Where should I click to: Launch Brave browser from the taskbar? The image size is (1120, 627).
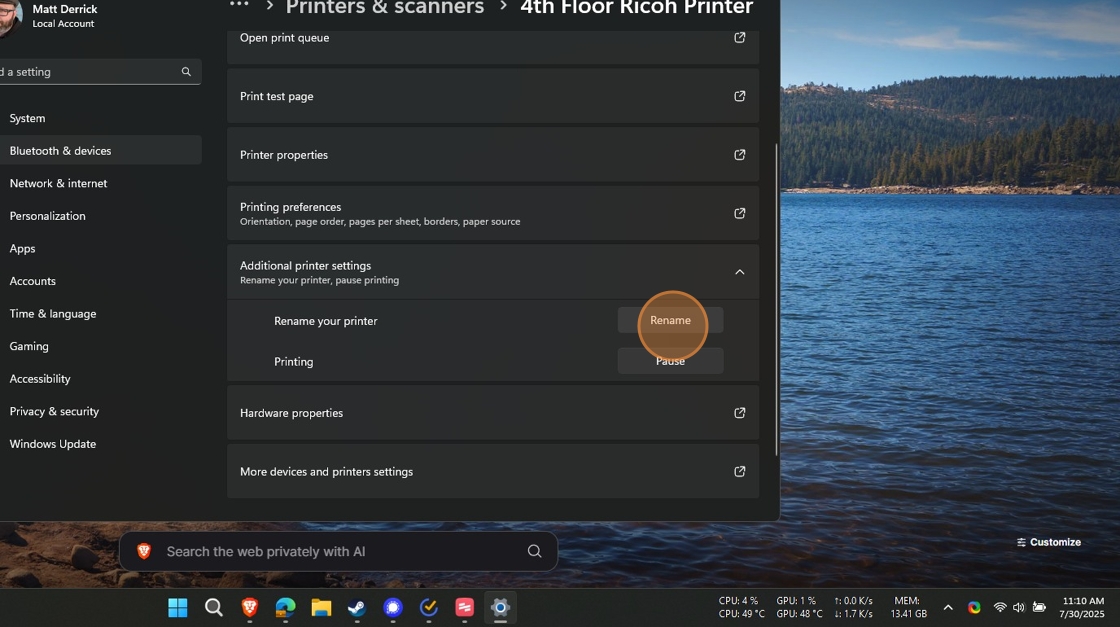coord(249,608)
